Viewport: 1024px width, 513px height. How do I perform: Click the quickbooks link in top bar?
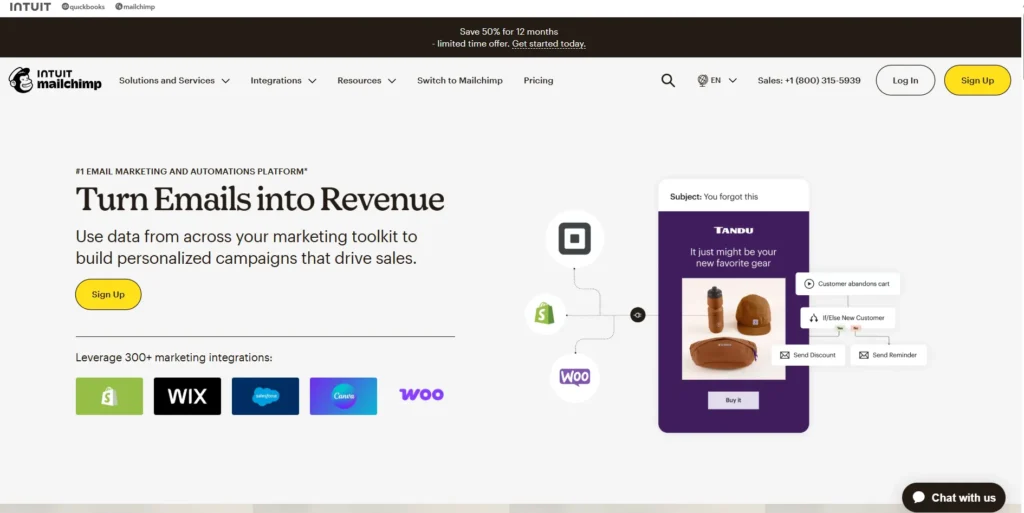point(83,7)
